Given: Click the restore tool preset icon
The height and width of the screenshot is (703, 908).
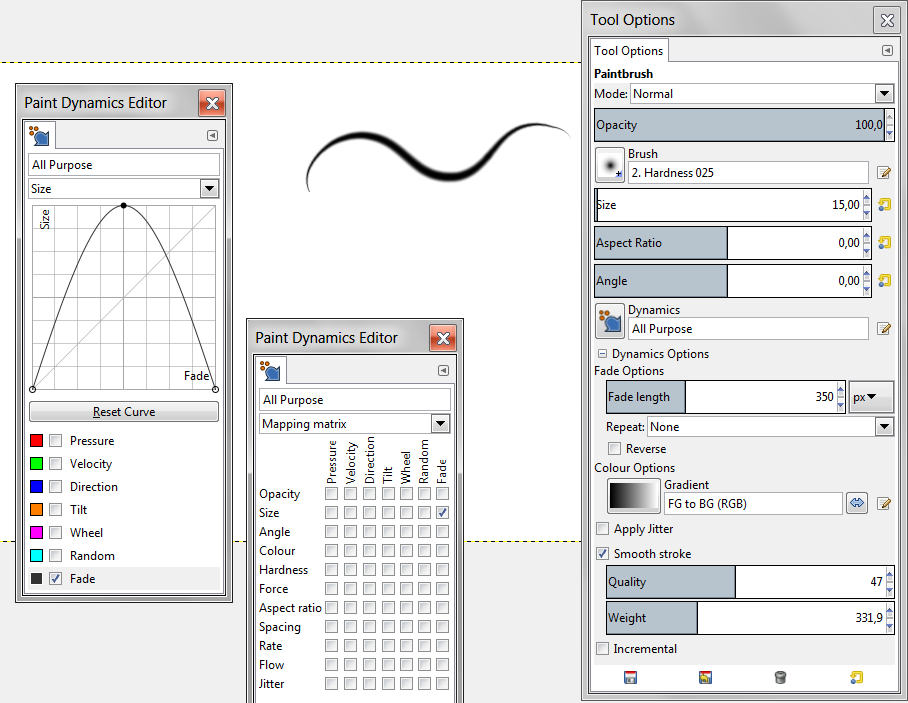Looking at the screenshot, I should click(706, 678).
